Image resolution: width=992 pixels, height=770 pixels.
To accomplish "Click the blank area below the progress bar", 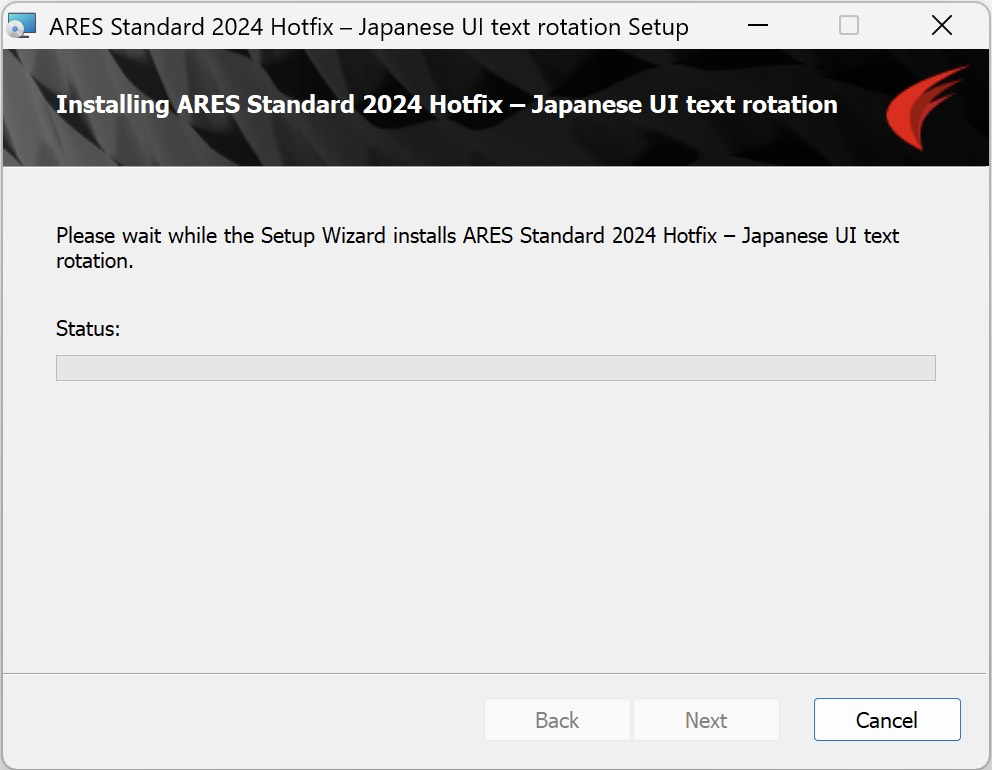I will pyautogui.click(x=495, y=525).
